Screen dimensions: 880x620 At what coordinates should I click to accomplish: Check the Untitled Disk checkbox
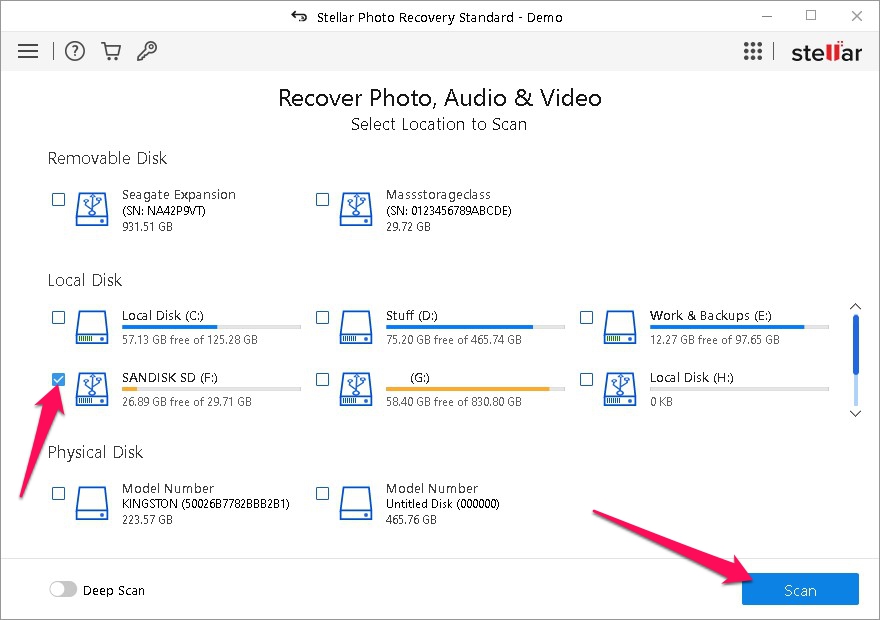tap(322, 493)
